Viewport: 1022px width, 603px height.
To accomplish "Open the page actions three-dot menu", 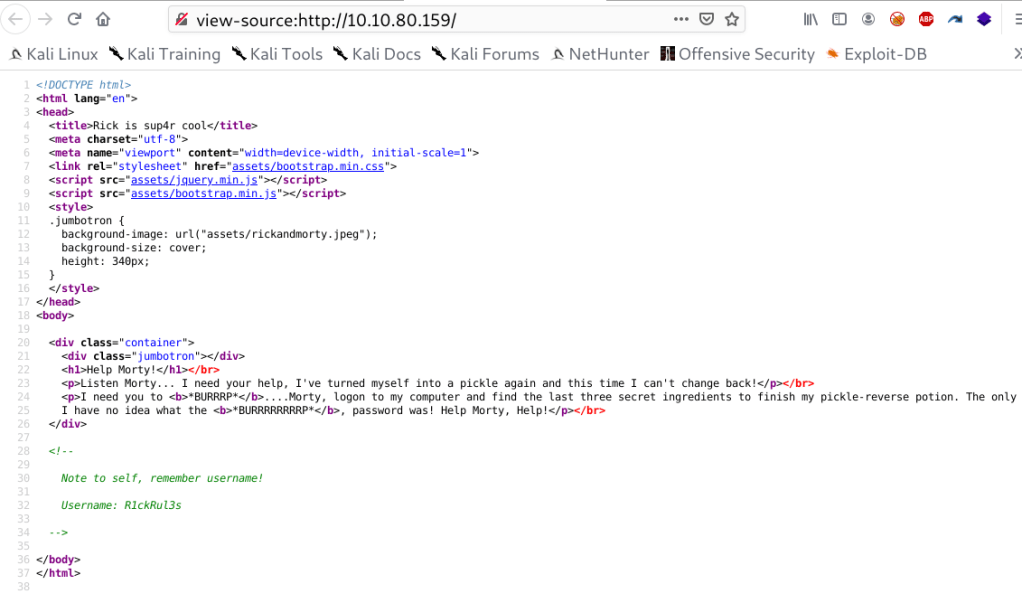I will pos(680,19).
